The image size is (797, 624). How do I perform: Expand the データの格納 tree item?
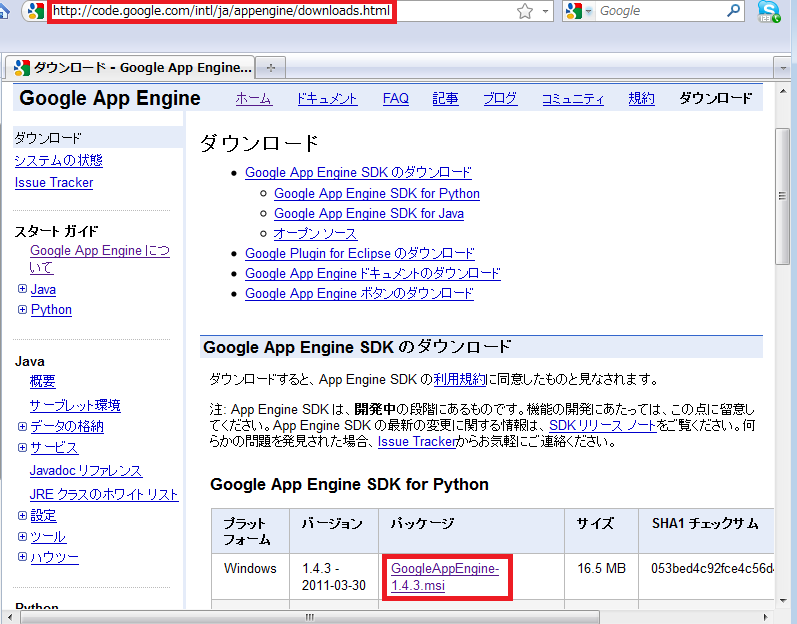point(22,426)
